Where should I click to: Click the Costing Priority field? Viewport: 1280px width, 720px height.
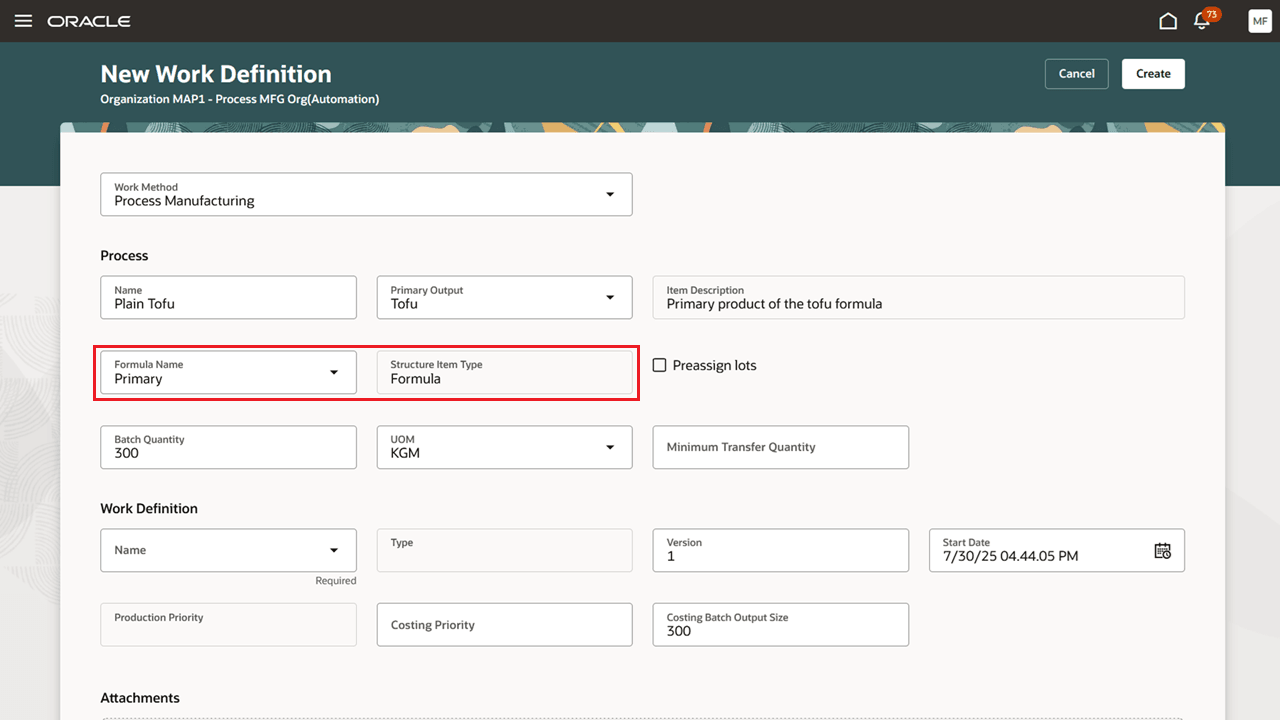504,624
